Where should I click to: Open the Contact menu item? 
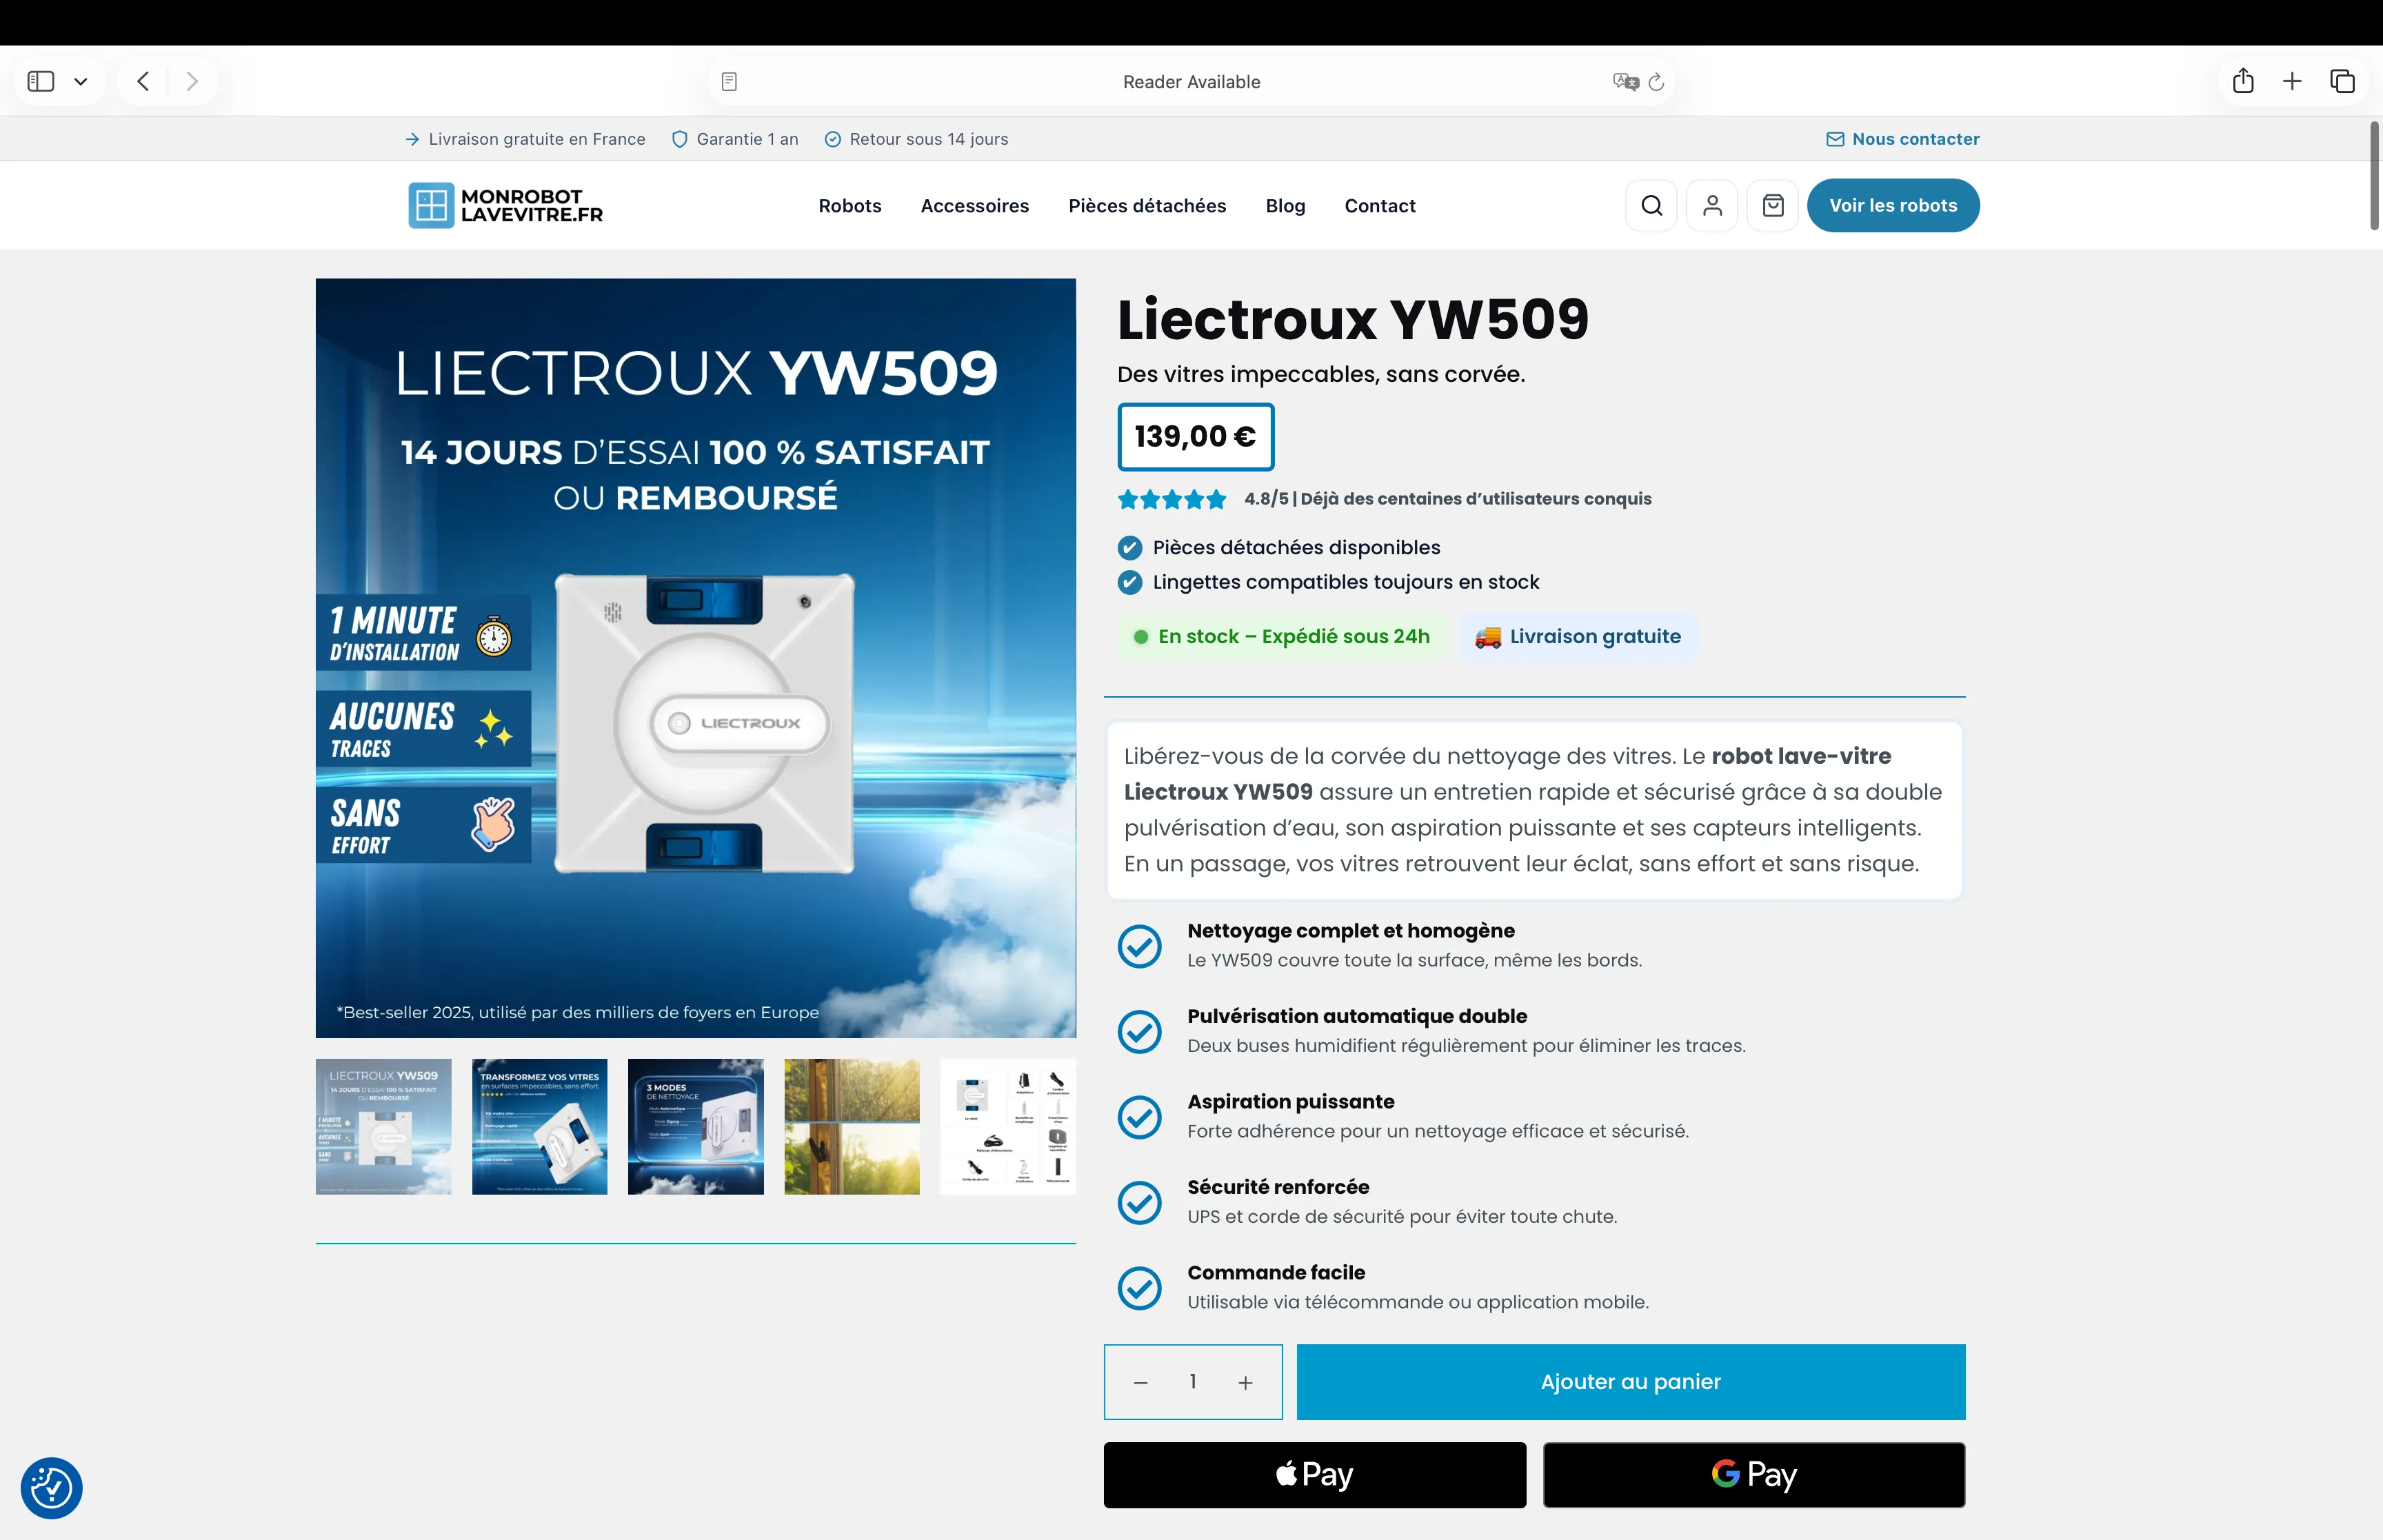click(x=1380, y=205)
